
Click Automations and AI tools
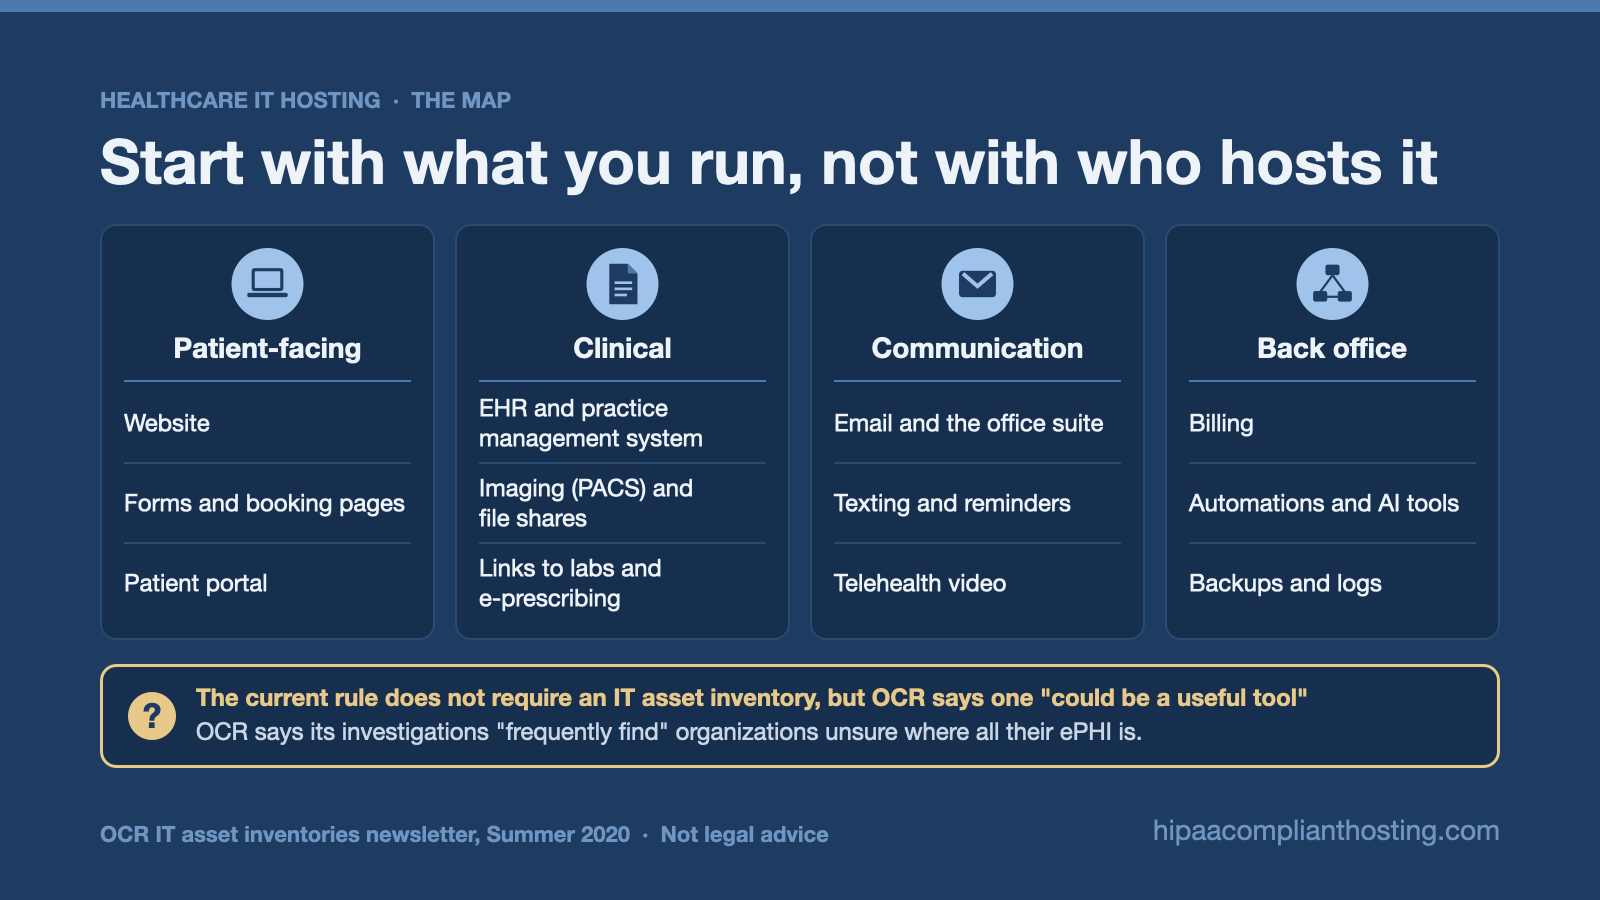(1324, 503)
